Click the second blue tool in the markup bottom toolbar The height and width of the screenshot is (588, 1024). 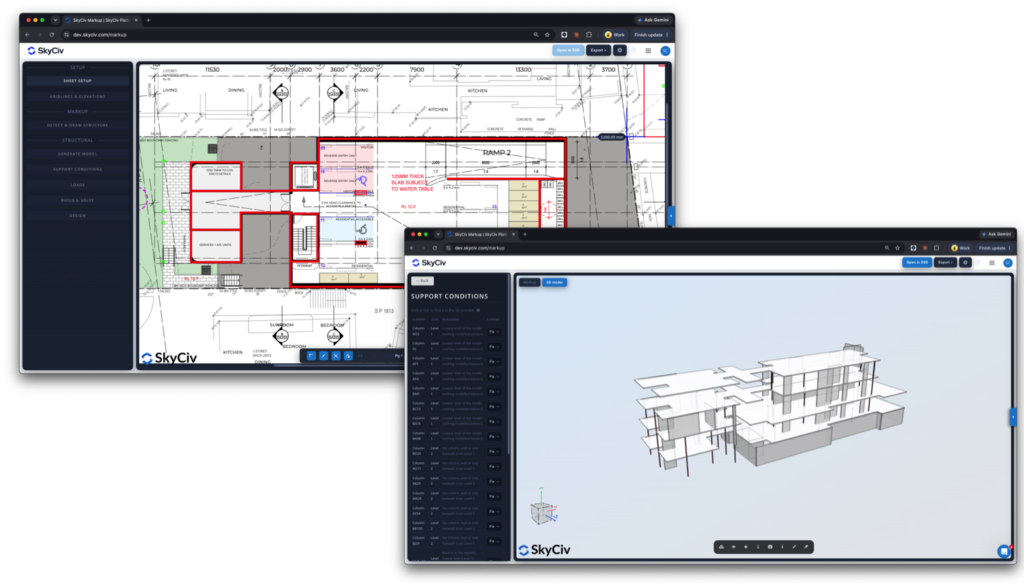click(x=323, y=355)
